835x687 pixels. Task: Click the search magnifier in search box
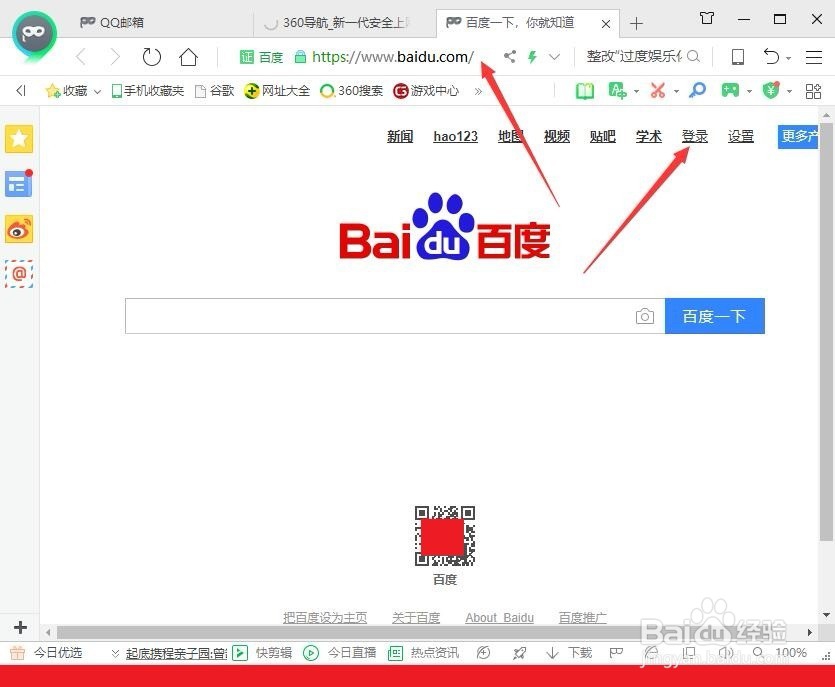tap(693, 56)
